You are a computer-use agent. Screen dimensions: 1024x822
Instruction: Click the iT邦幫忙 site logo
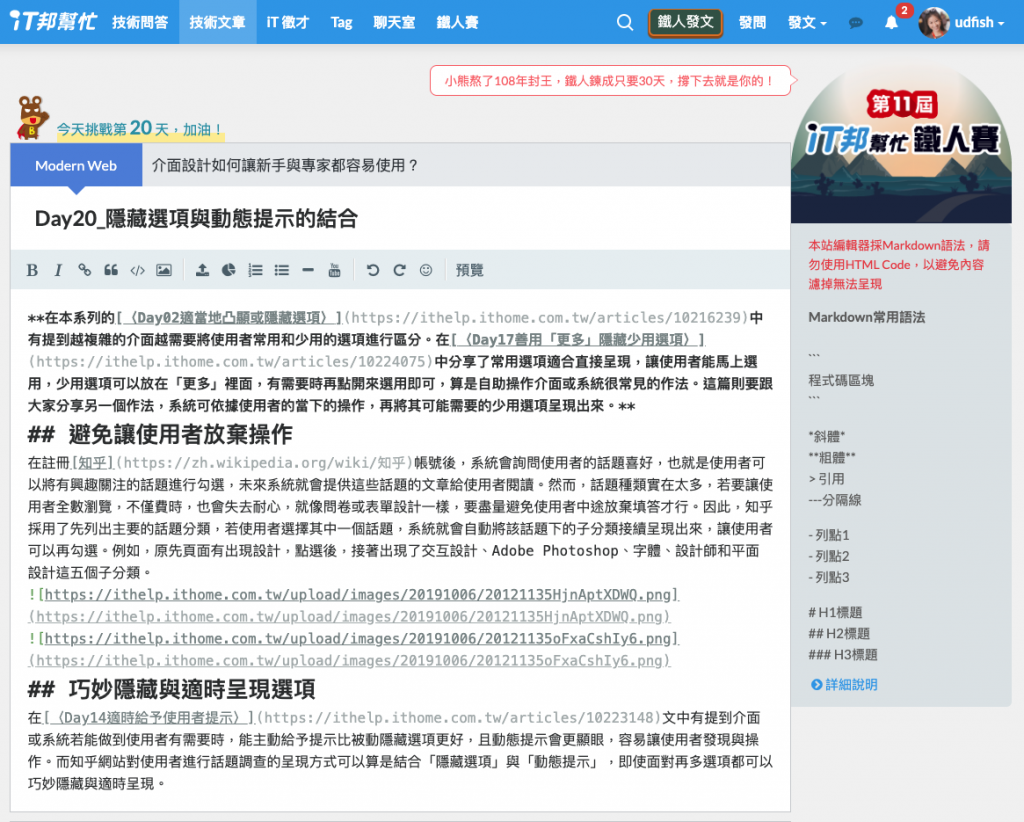54,21
